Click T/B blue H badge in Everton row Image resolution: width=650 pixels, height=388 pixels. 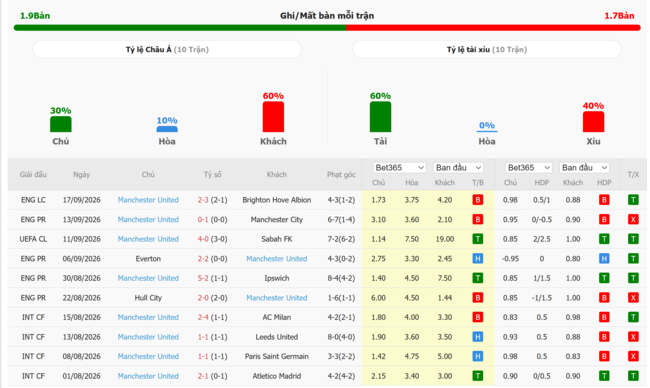pyautogui.click(x=478, y=259)
